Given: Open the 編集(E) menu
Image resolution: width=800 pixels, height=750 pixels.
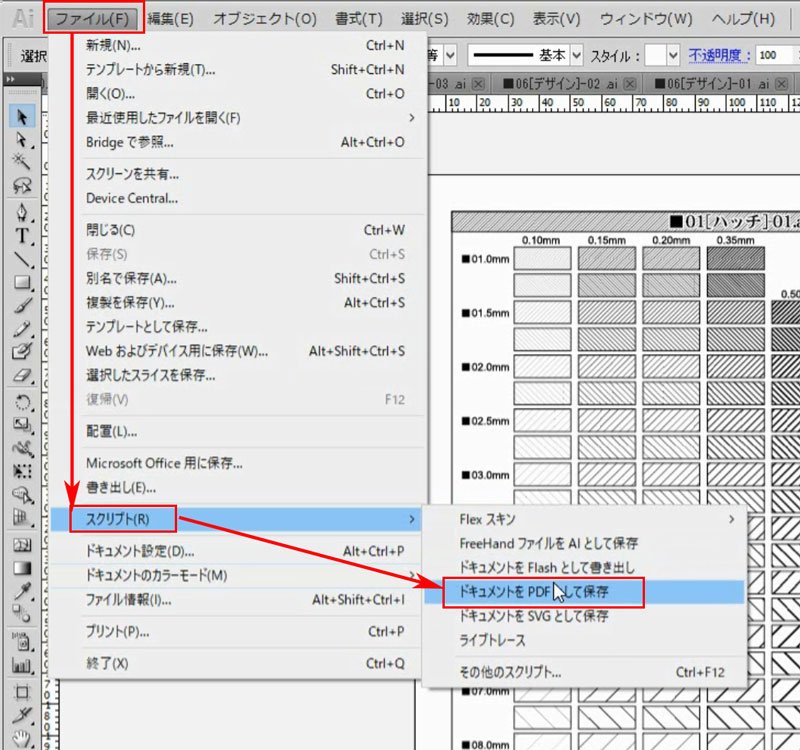Looking at the screenshot, I should pyautogui.click(x=170, y=19).
